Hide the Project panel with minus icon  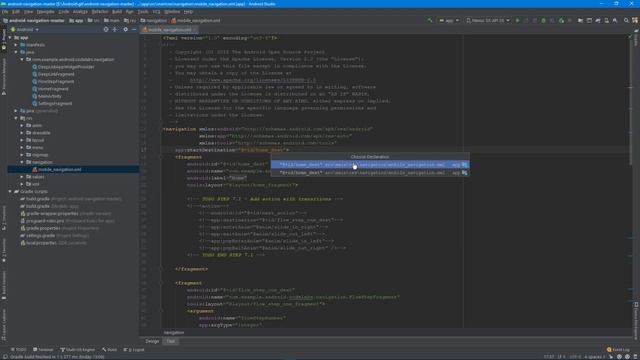(x=134, y=29)
